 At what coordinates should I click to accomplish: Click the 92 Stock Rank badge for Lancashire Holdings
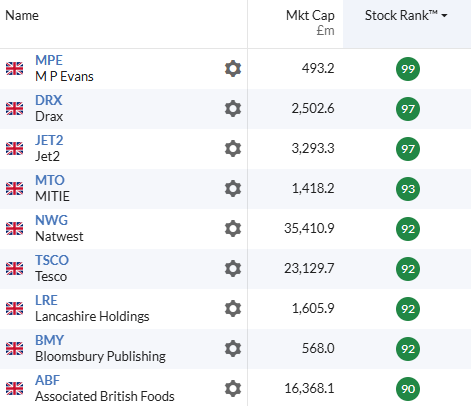pyautogui.click(x=408, y=309)
